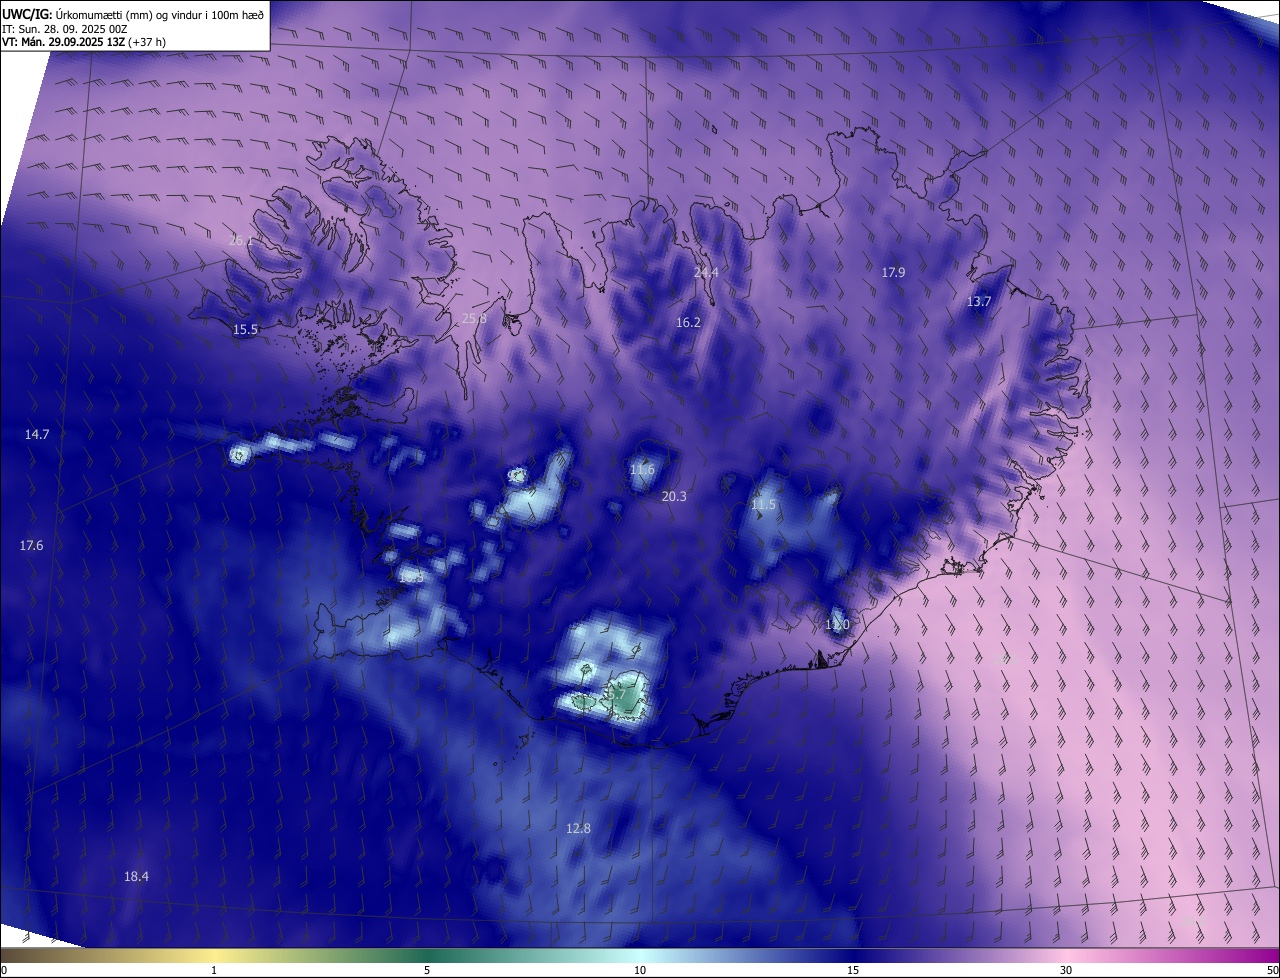Screen dimensions: 1280x978
Task: Click the yellow section of the color scale
Action: 214,955
